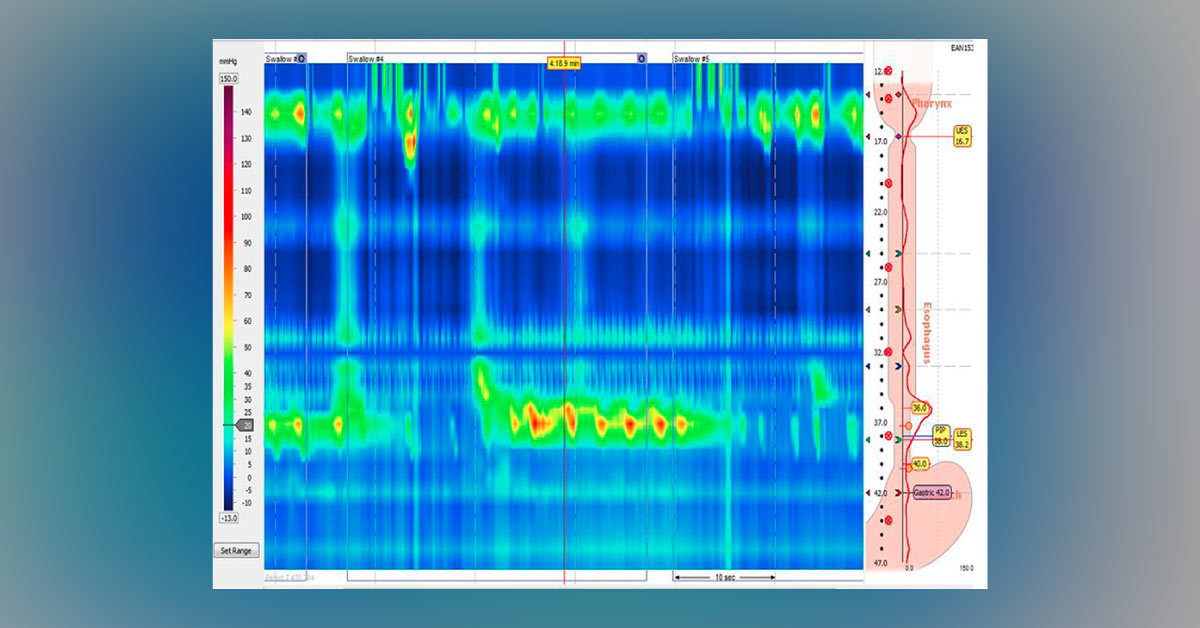Select the 150.0 maximum pressure field
The image size is (1200, 628).
tap(228, 78)
